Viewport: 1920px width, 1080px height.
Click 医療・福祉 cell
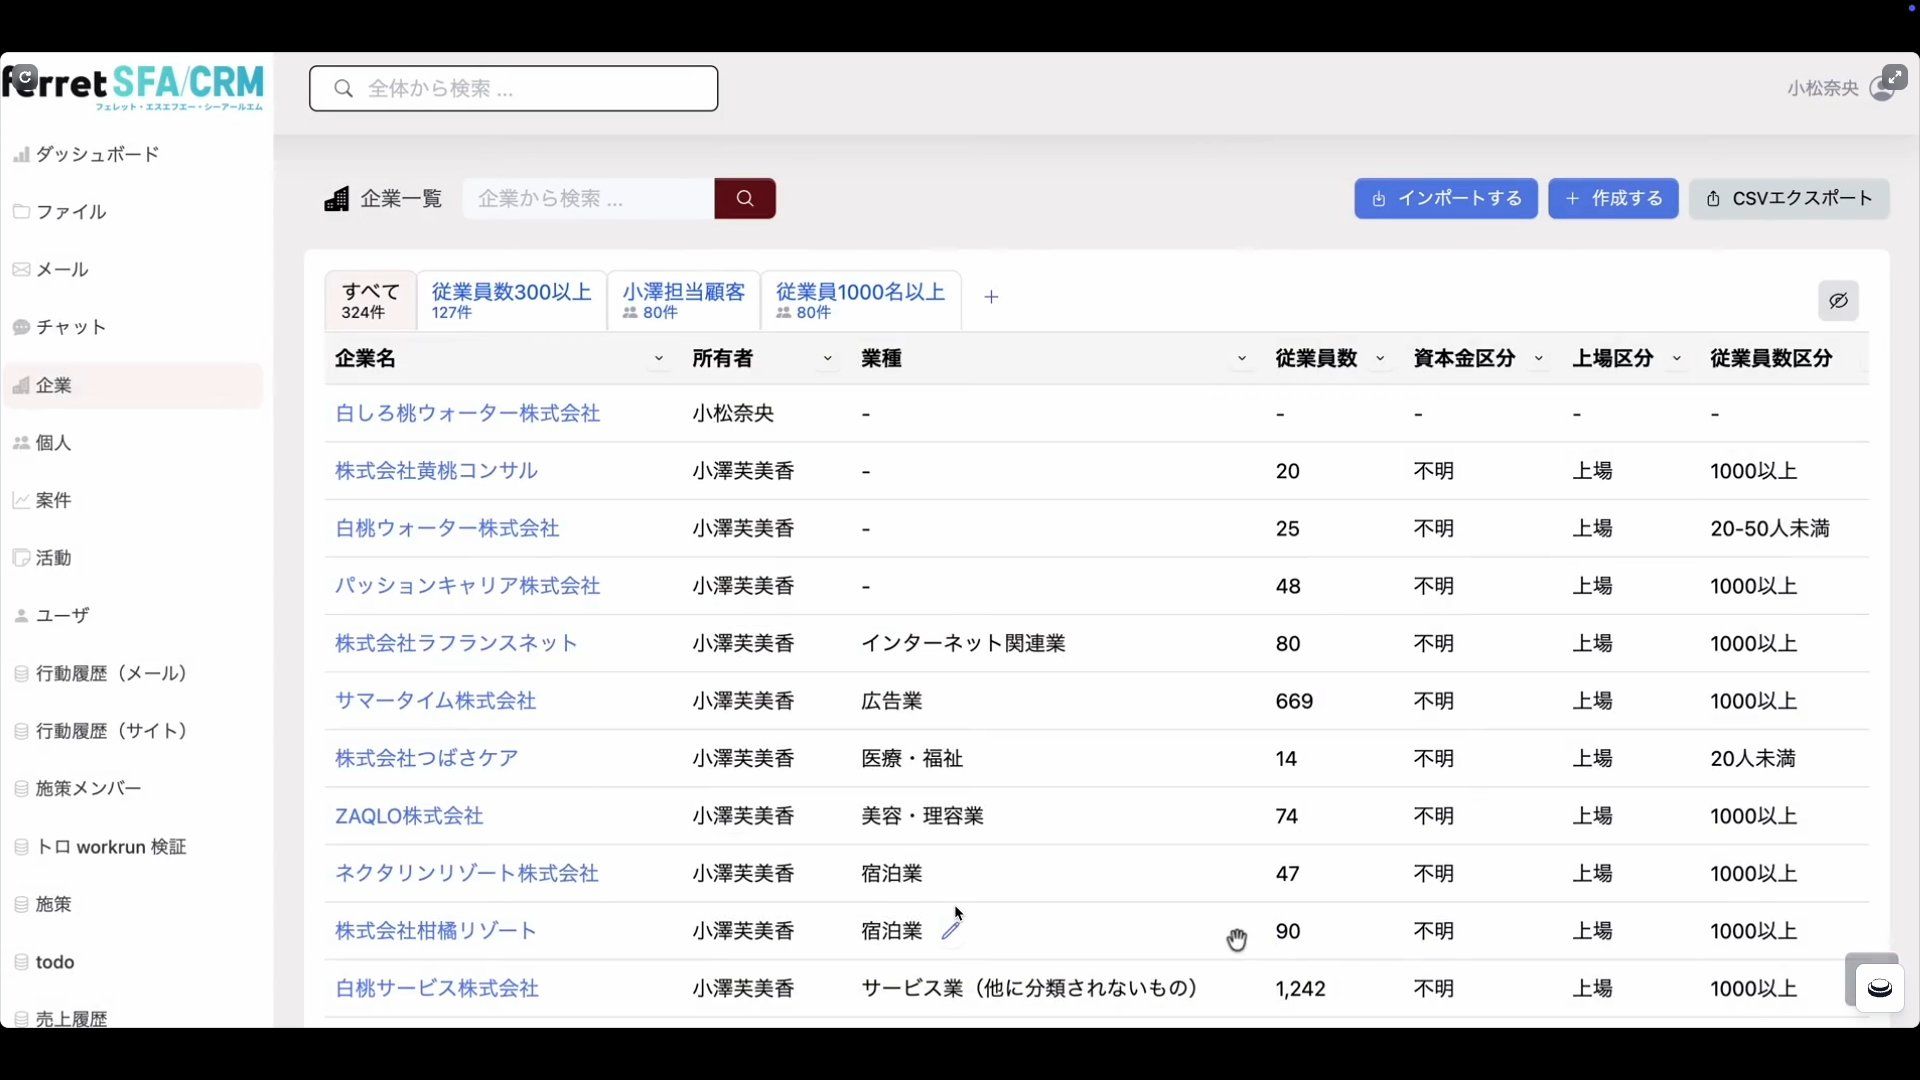click(912, 758)
